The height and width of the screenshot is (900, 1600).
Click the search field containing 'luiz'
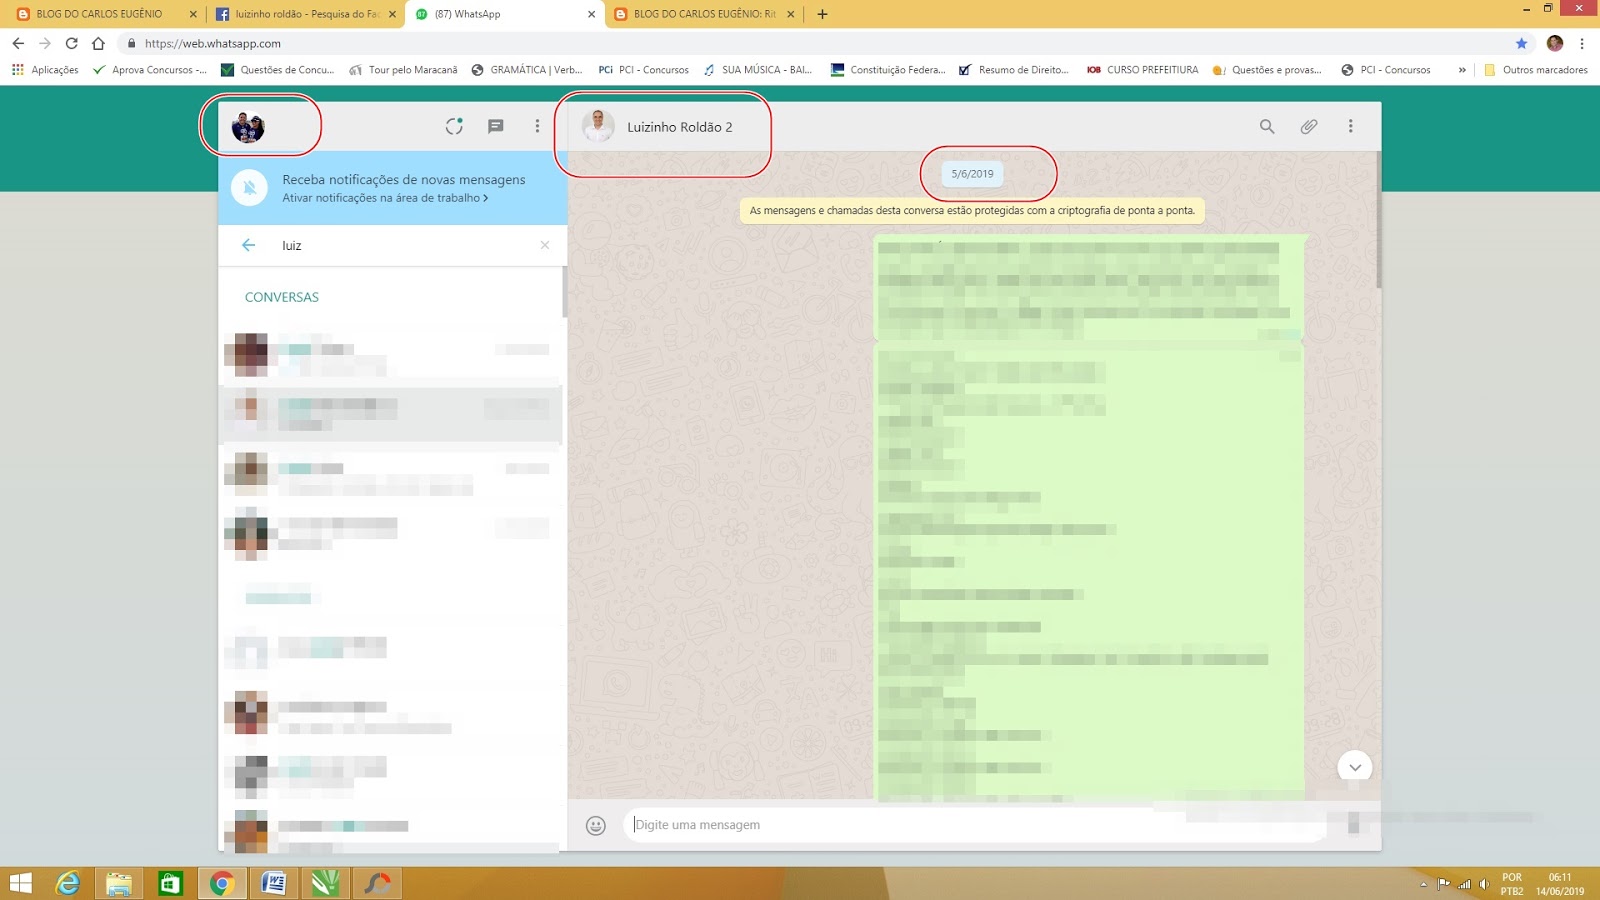click(x=405, y=245)
